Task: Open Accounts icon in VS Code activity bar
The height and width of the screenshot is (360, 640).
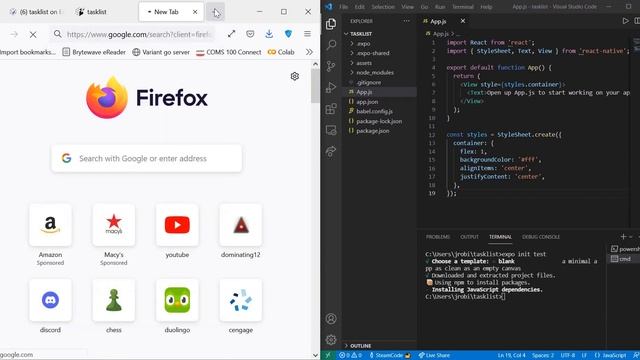Action: (x=331, y=318)
